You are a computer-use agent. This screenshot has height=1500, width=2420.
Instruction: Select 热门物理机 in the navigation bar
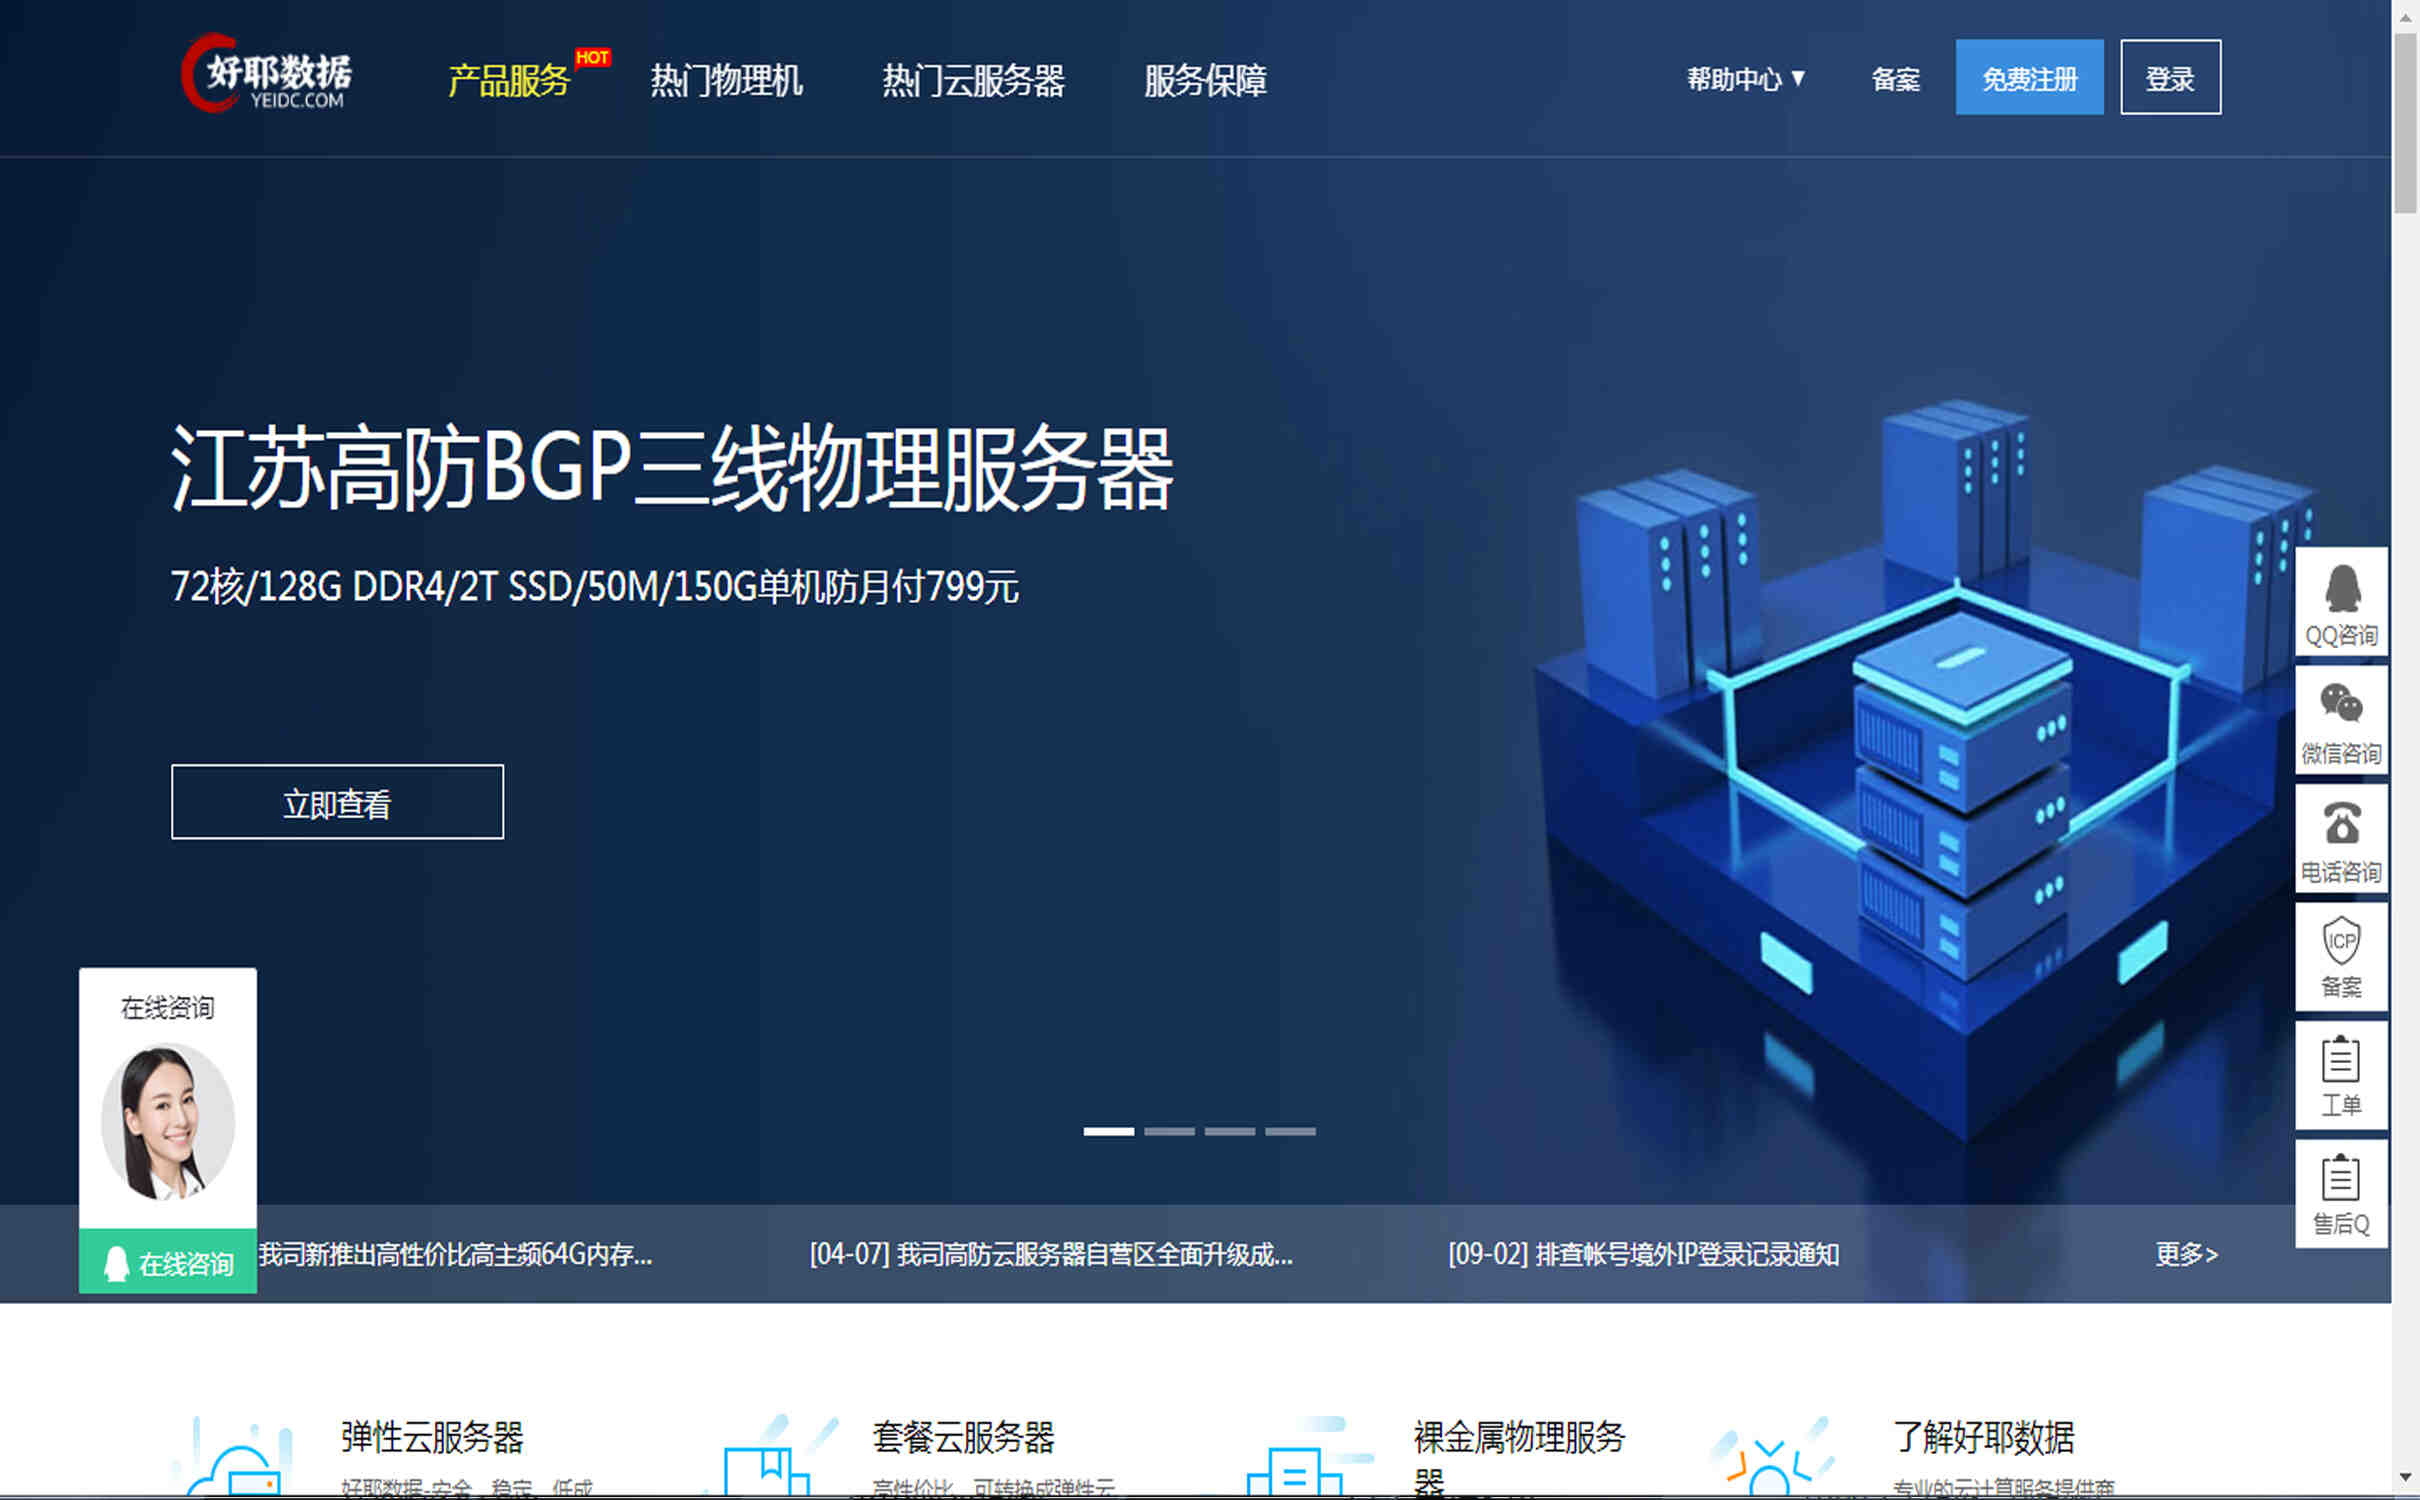[726, 80]
